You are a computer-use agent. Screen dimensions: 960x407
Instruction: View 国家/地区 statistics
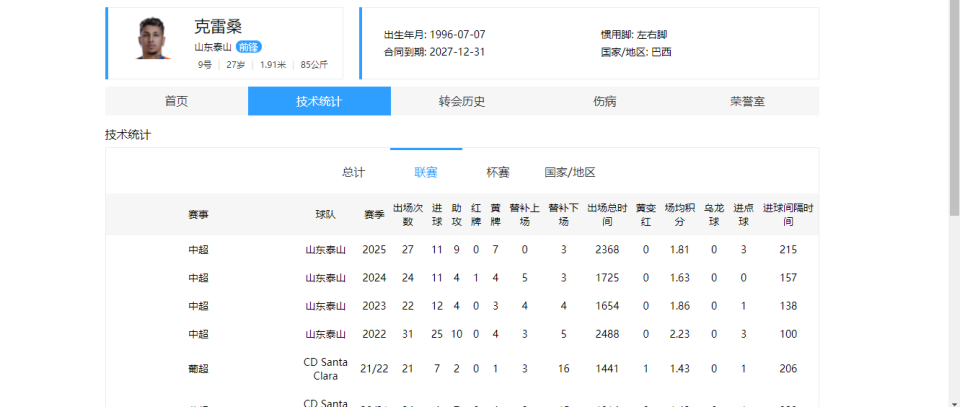tap(570, 172)
